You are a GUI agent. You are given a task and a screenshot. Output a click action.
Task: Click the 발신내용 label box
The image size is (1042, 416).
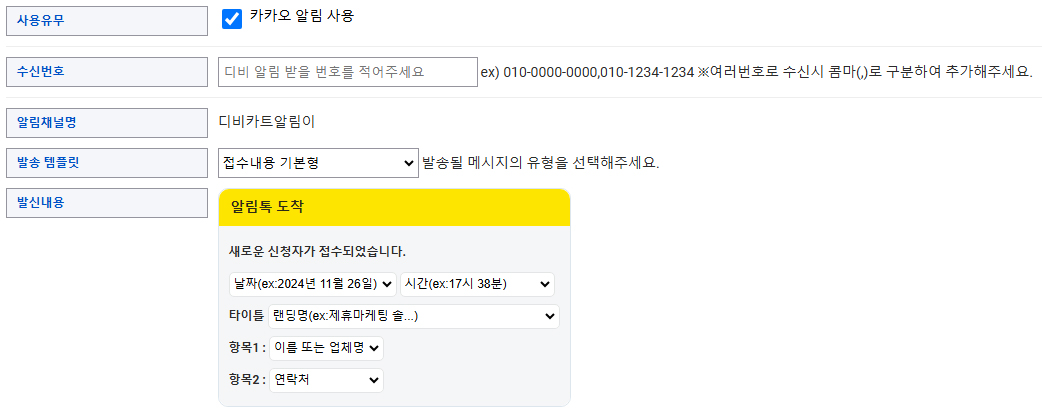(106, 202)
